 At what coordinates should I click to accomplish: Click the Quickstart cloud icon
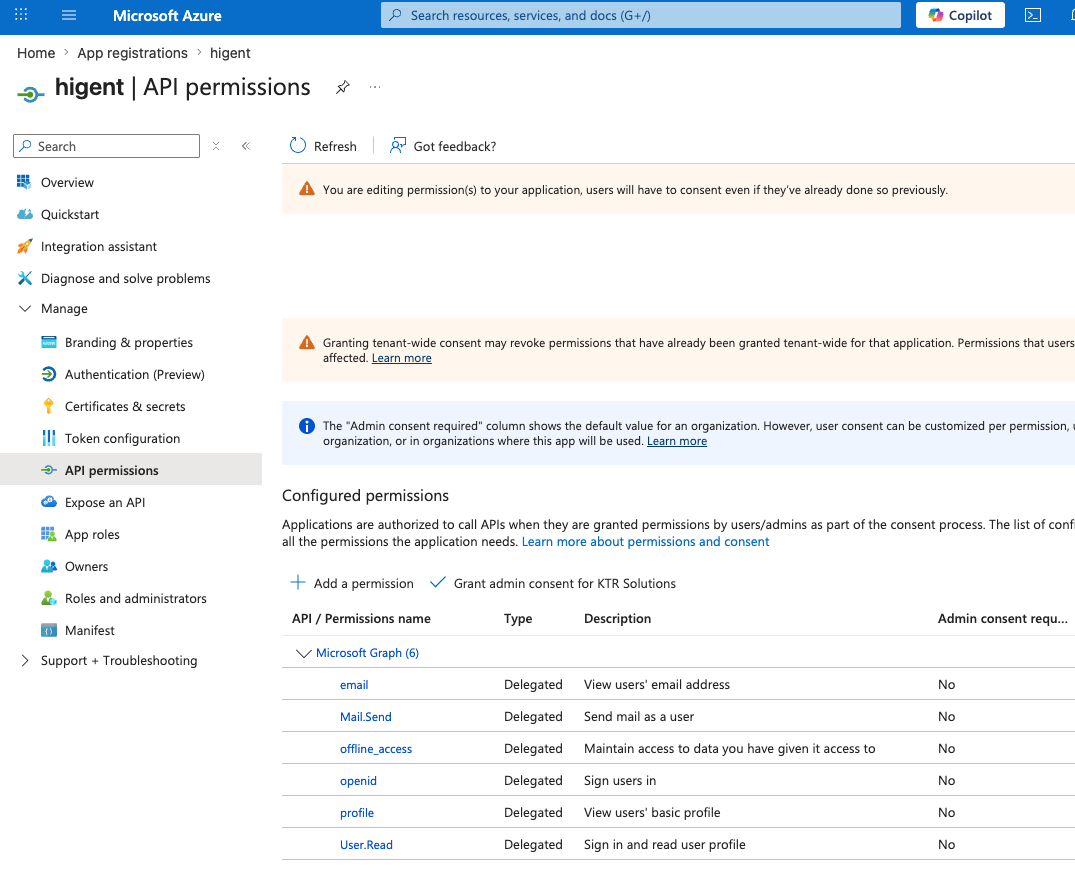pos(25,214)
